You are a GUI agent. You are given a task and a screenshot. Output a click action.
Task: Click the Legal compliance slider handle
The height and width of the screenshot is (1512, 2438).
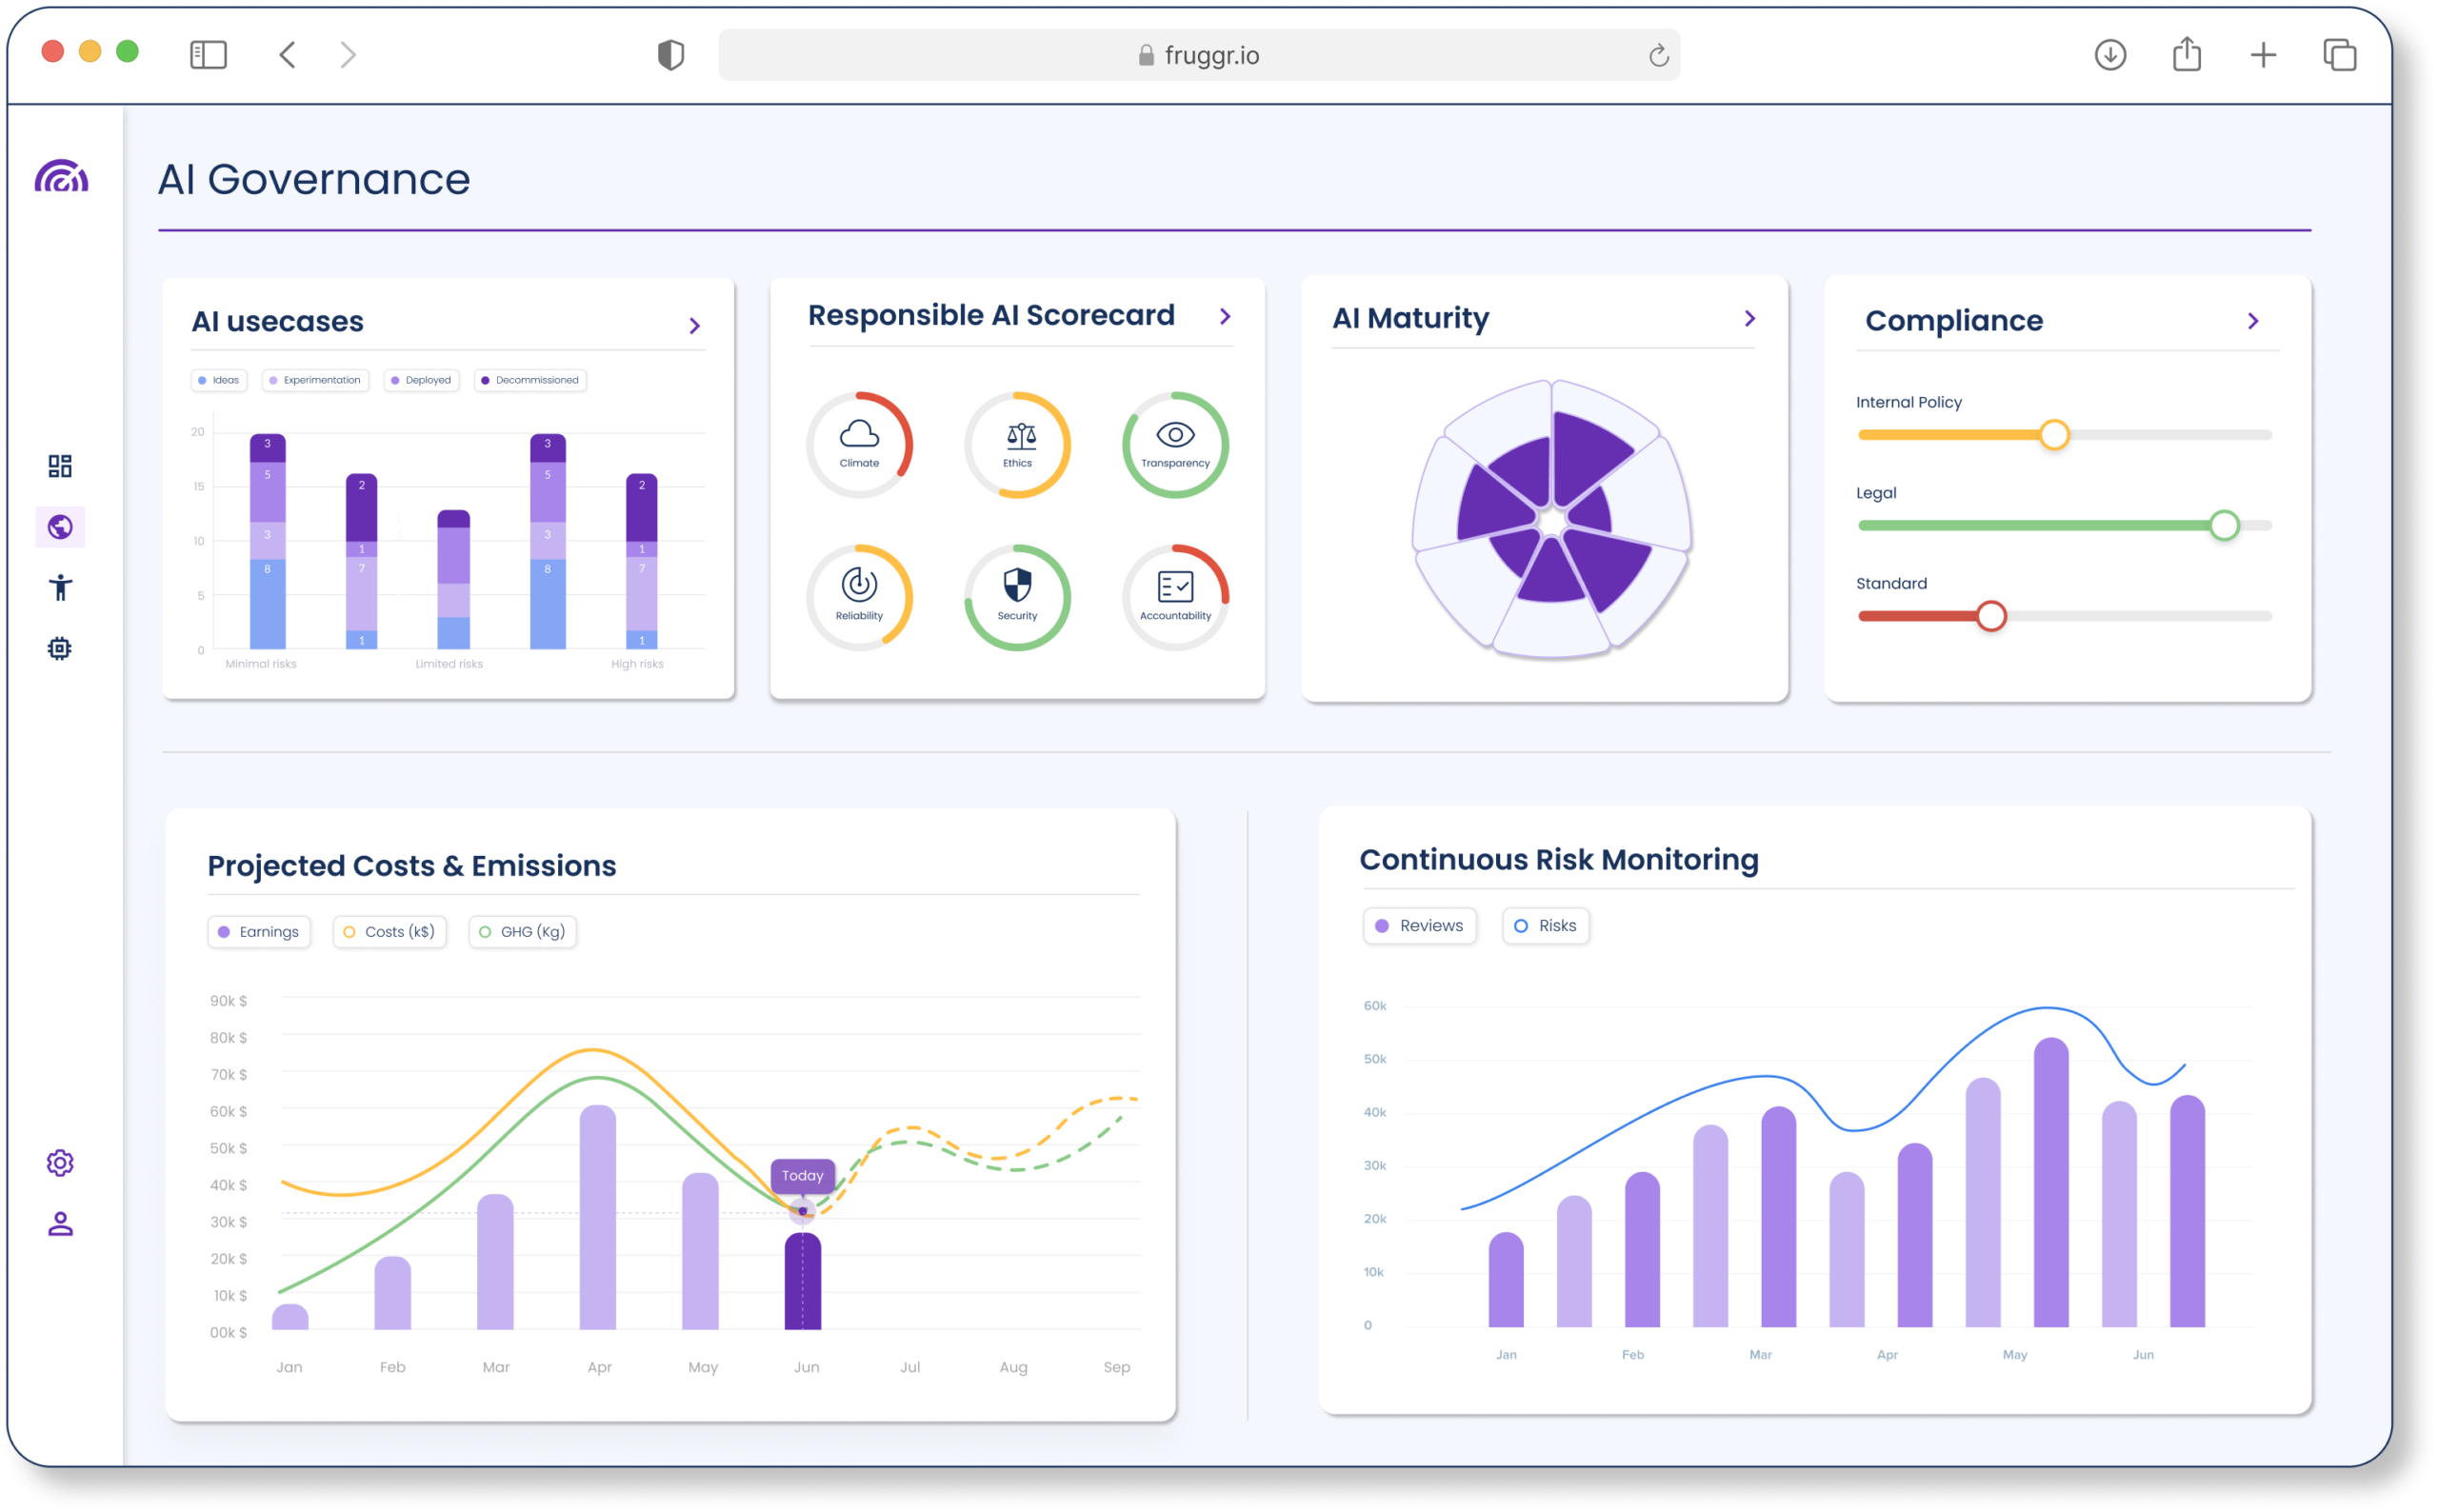(2223, 525)
